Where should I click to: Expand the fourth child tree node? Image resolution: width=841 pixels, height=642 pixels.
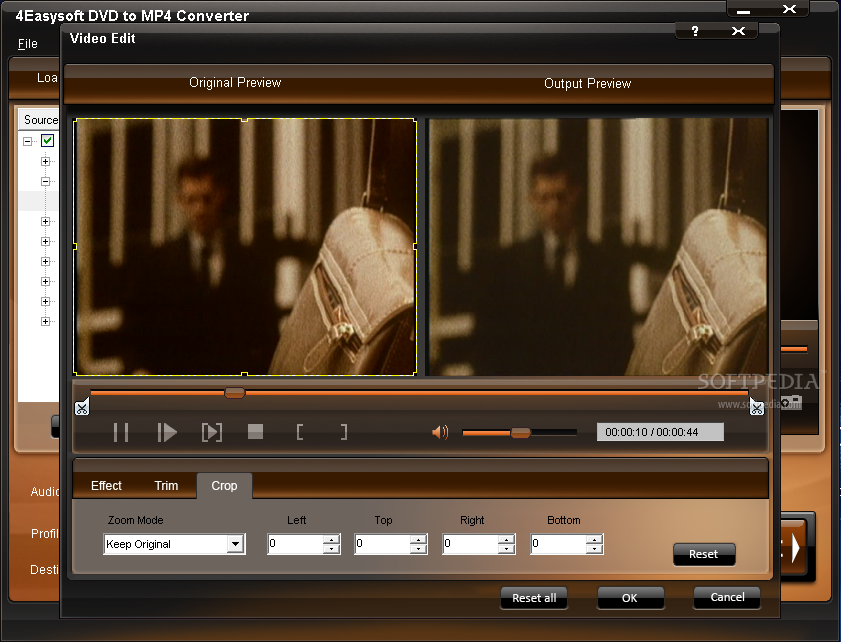pos(46,241)
